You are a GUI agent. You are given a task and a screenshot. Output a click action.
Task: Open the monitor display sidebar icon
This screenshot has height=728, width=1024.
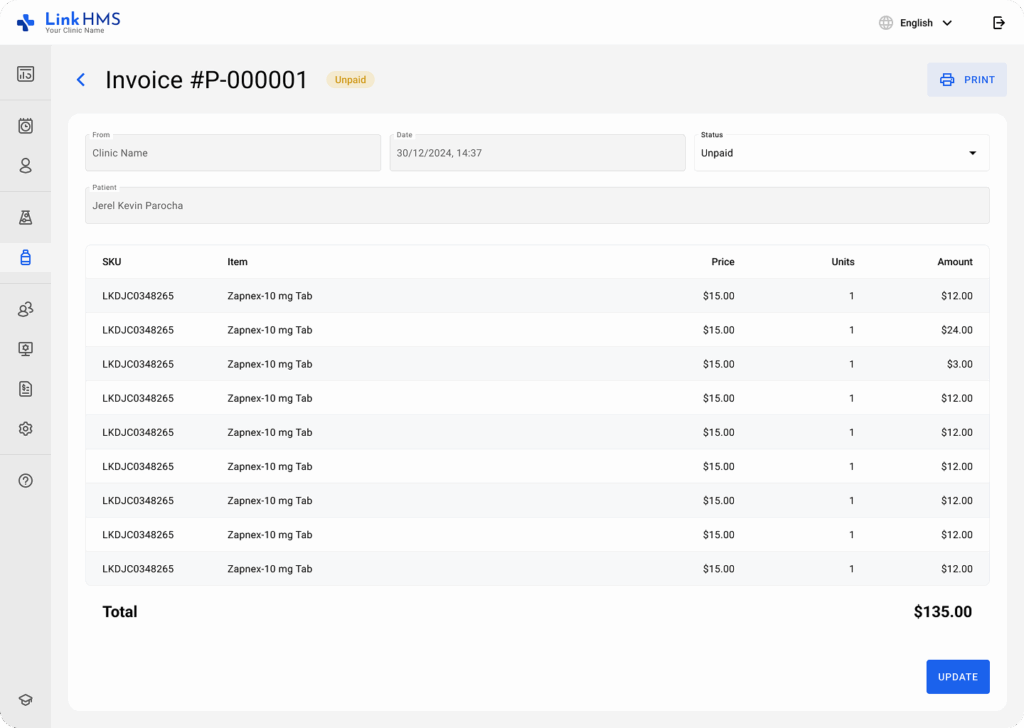click(x=25, y=349)
